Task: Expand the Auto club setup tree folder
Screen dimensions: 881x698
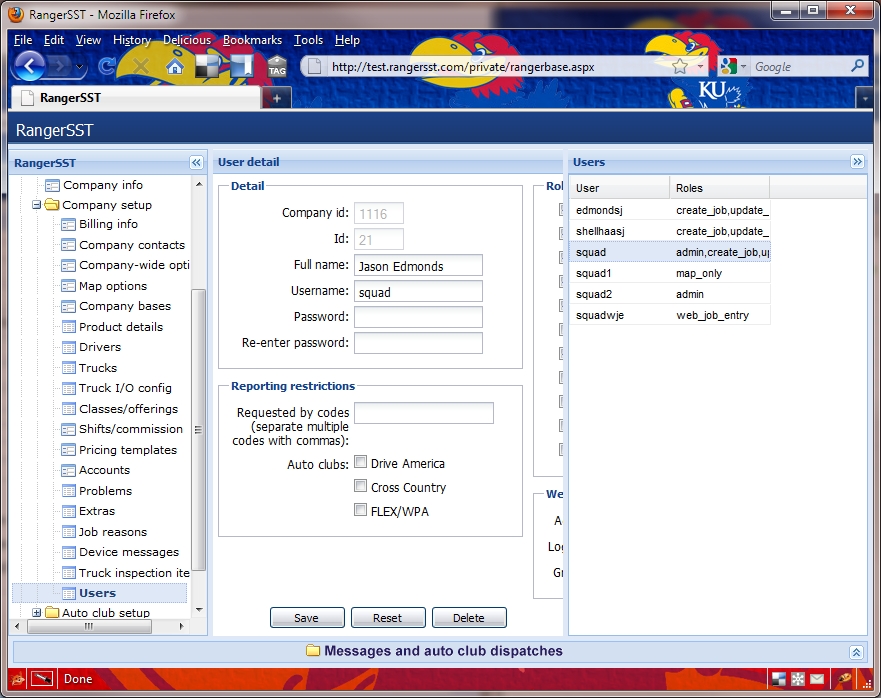Action: pyautogui.click(x=37, y=613)
